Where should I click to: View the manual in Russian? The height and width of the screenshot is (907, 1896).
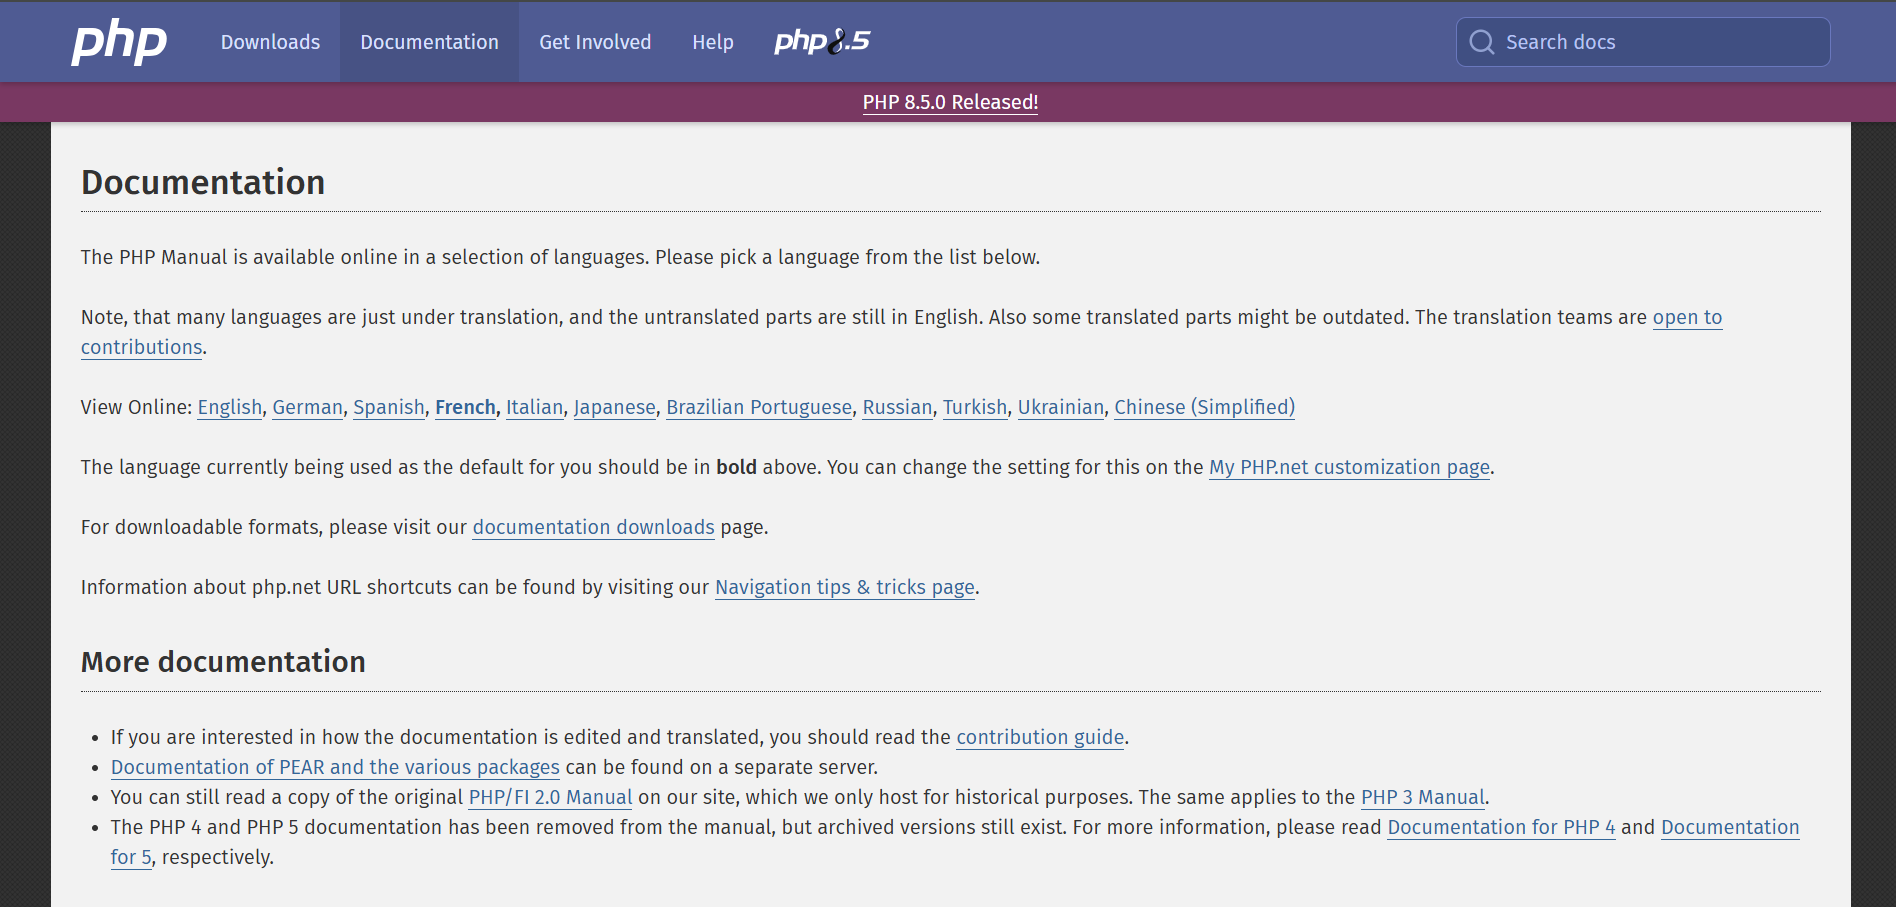(x=898, y=407)
